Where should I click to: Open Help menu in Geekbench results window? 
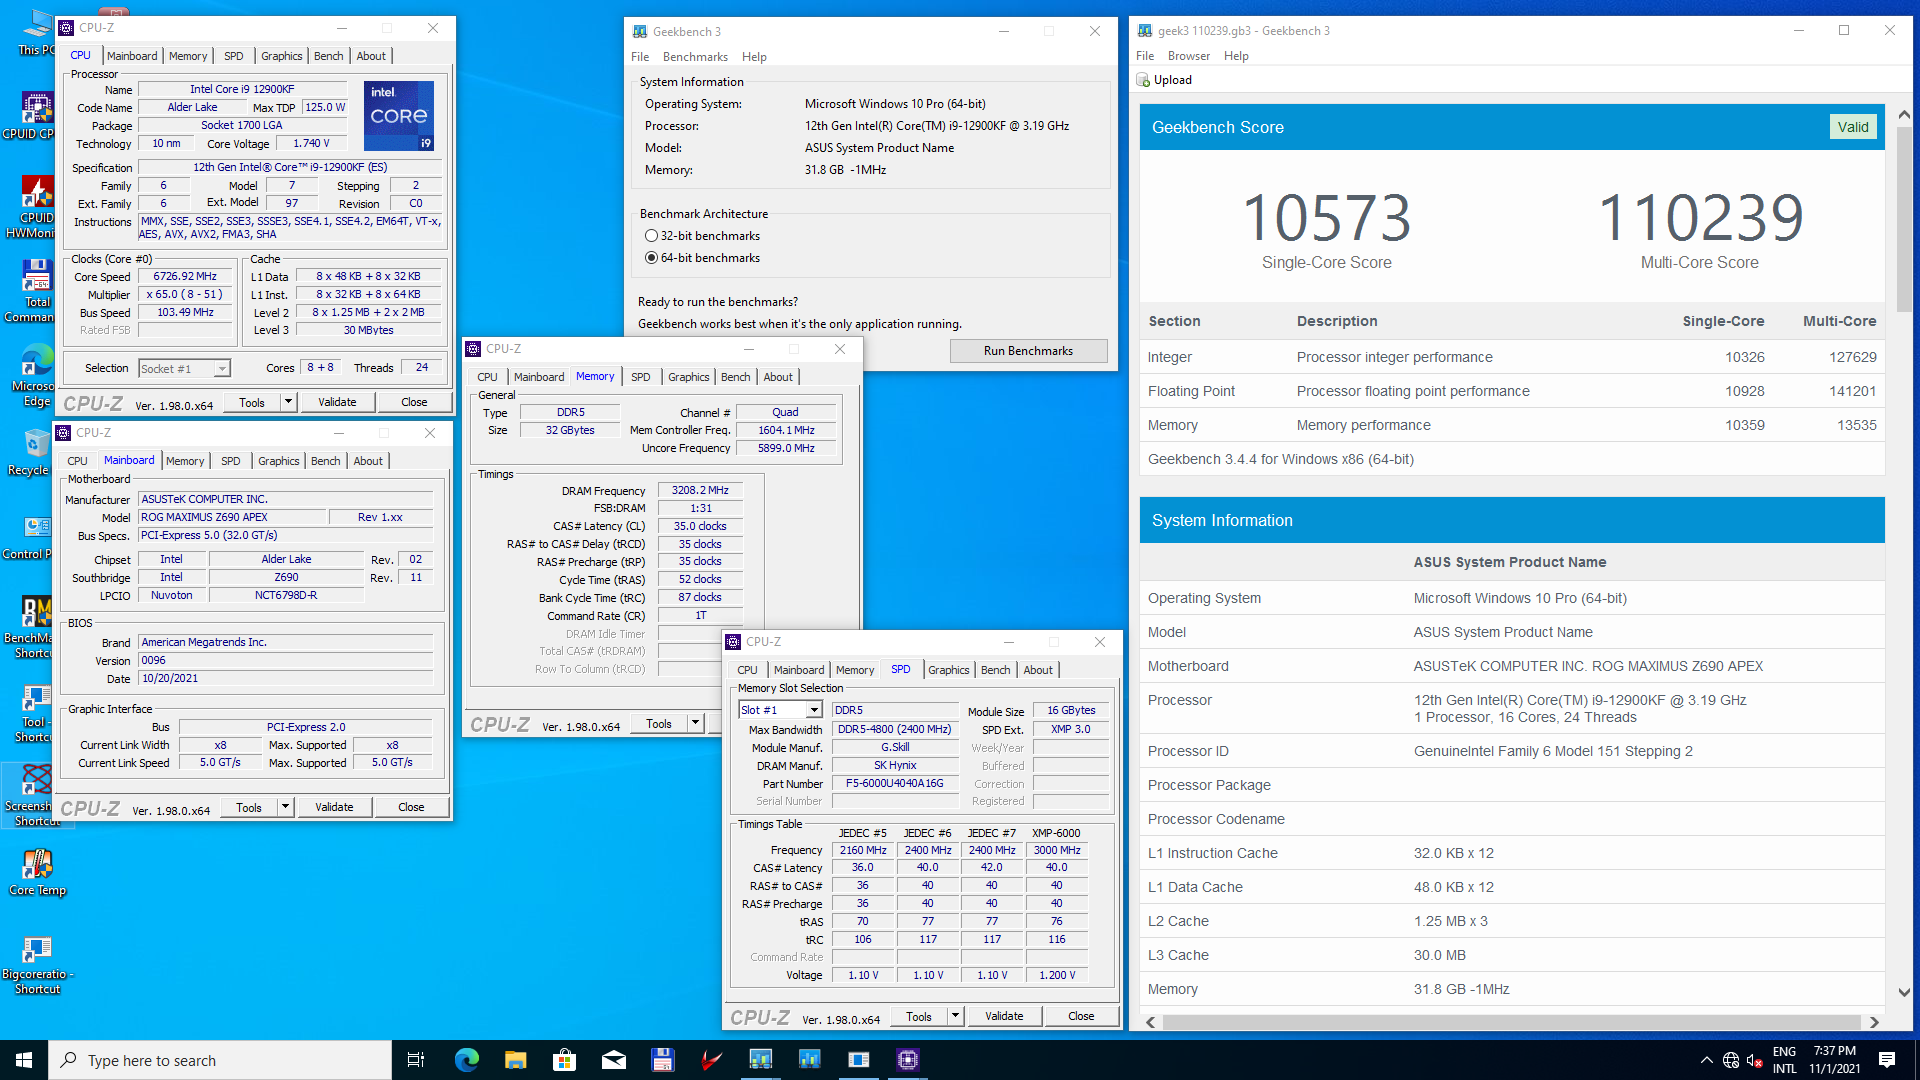coord(1236,56)
